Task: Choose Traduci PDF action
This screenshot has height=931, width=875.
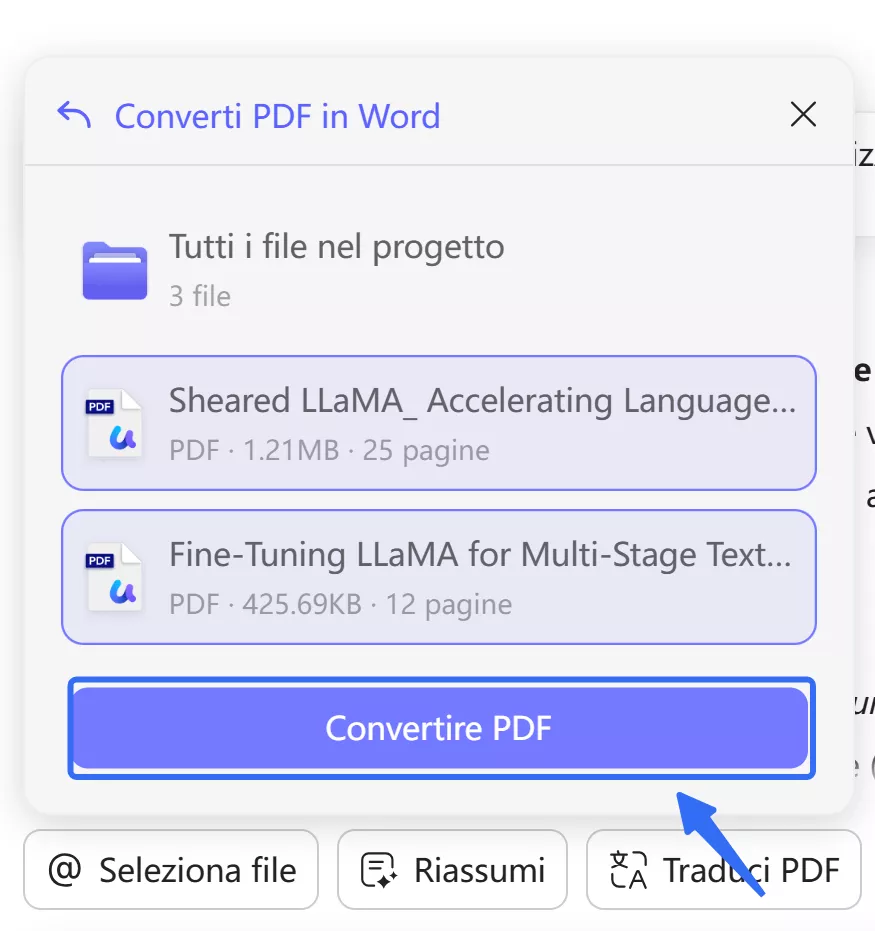Action: (723, 869)
